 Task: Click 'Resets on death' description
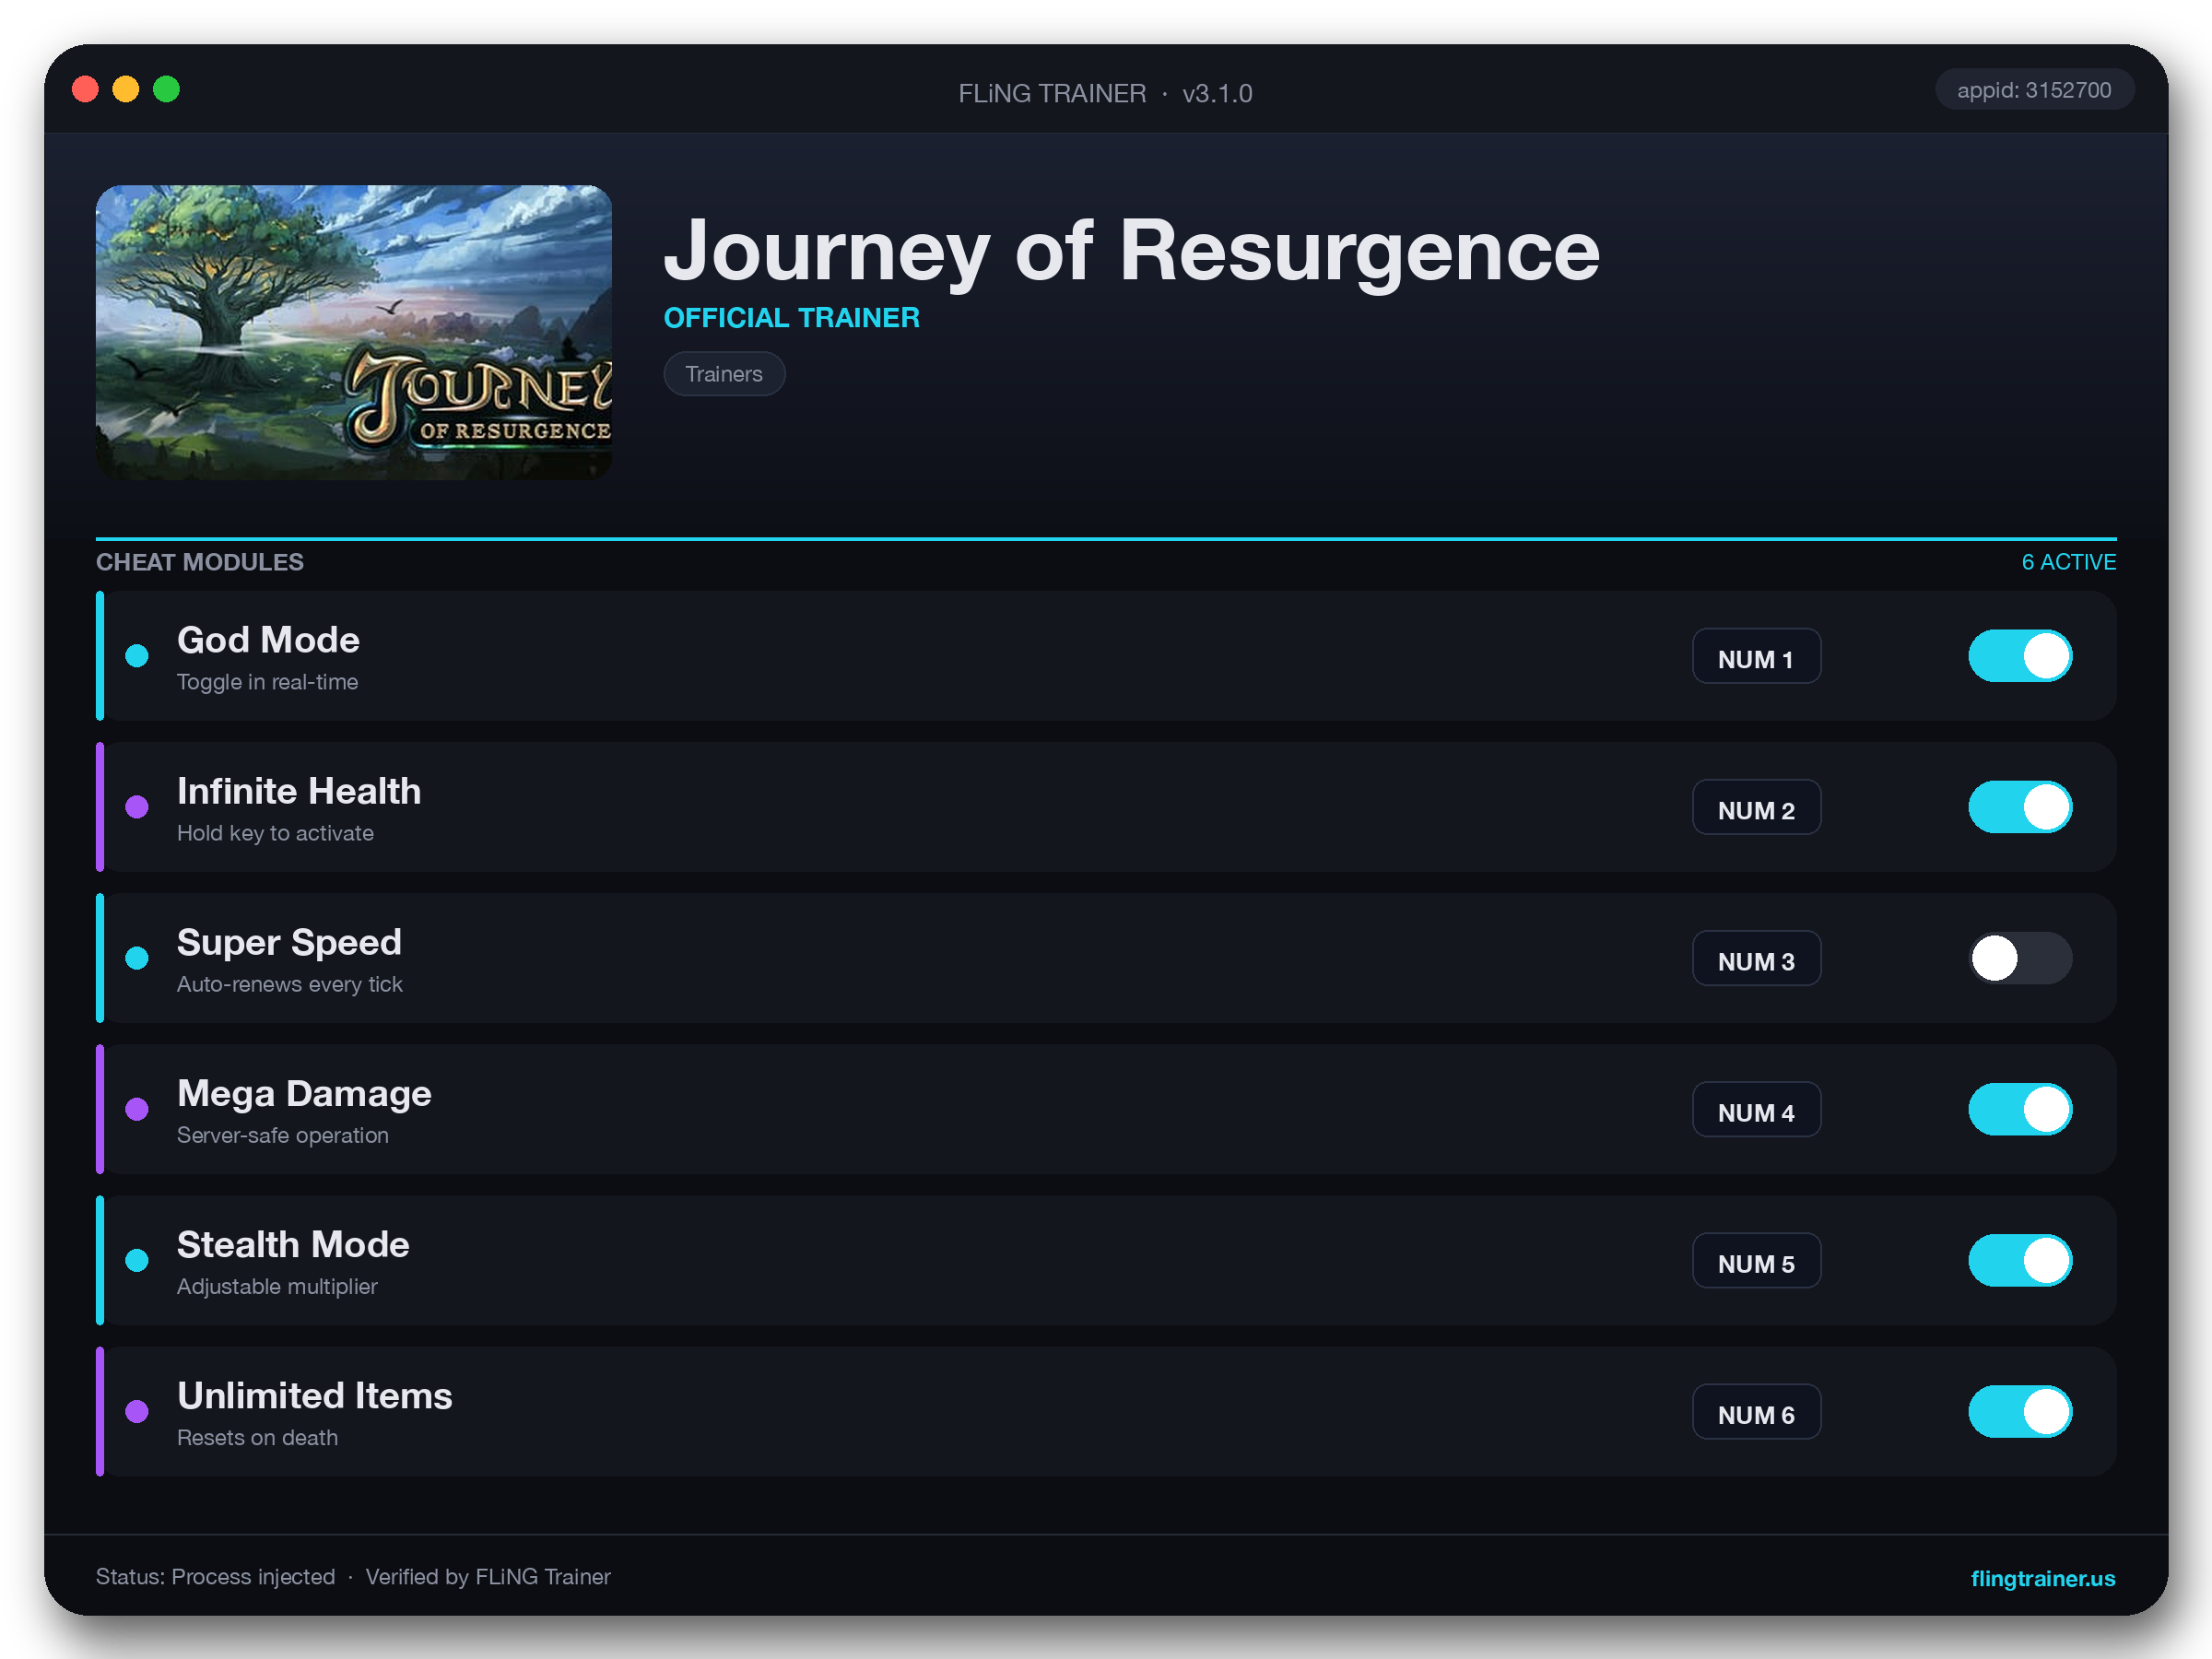pyautogui.click(x=257, y=1437)
